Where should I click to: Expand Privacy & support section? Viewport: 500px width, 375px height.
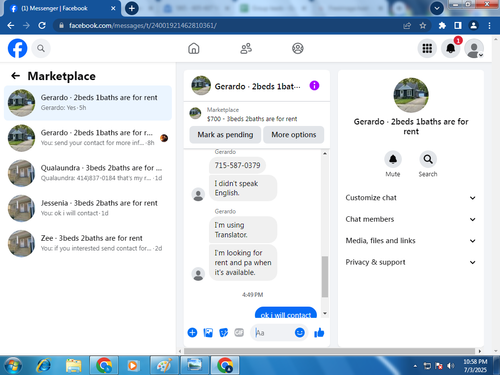click(411, 262)
